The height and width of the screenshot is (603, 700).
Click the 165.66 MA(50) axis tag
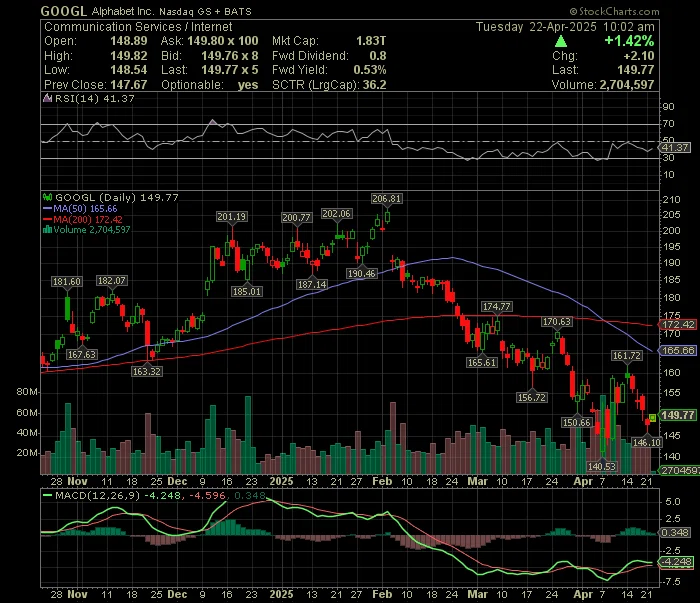678,350
